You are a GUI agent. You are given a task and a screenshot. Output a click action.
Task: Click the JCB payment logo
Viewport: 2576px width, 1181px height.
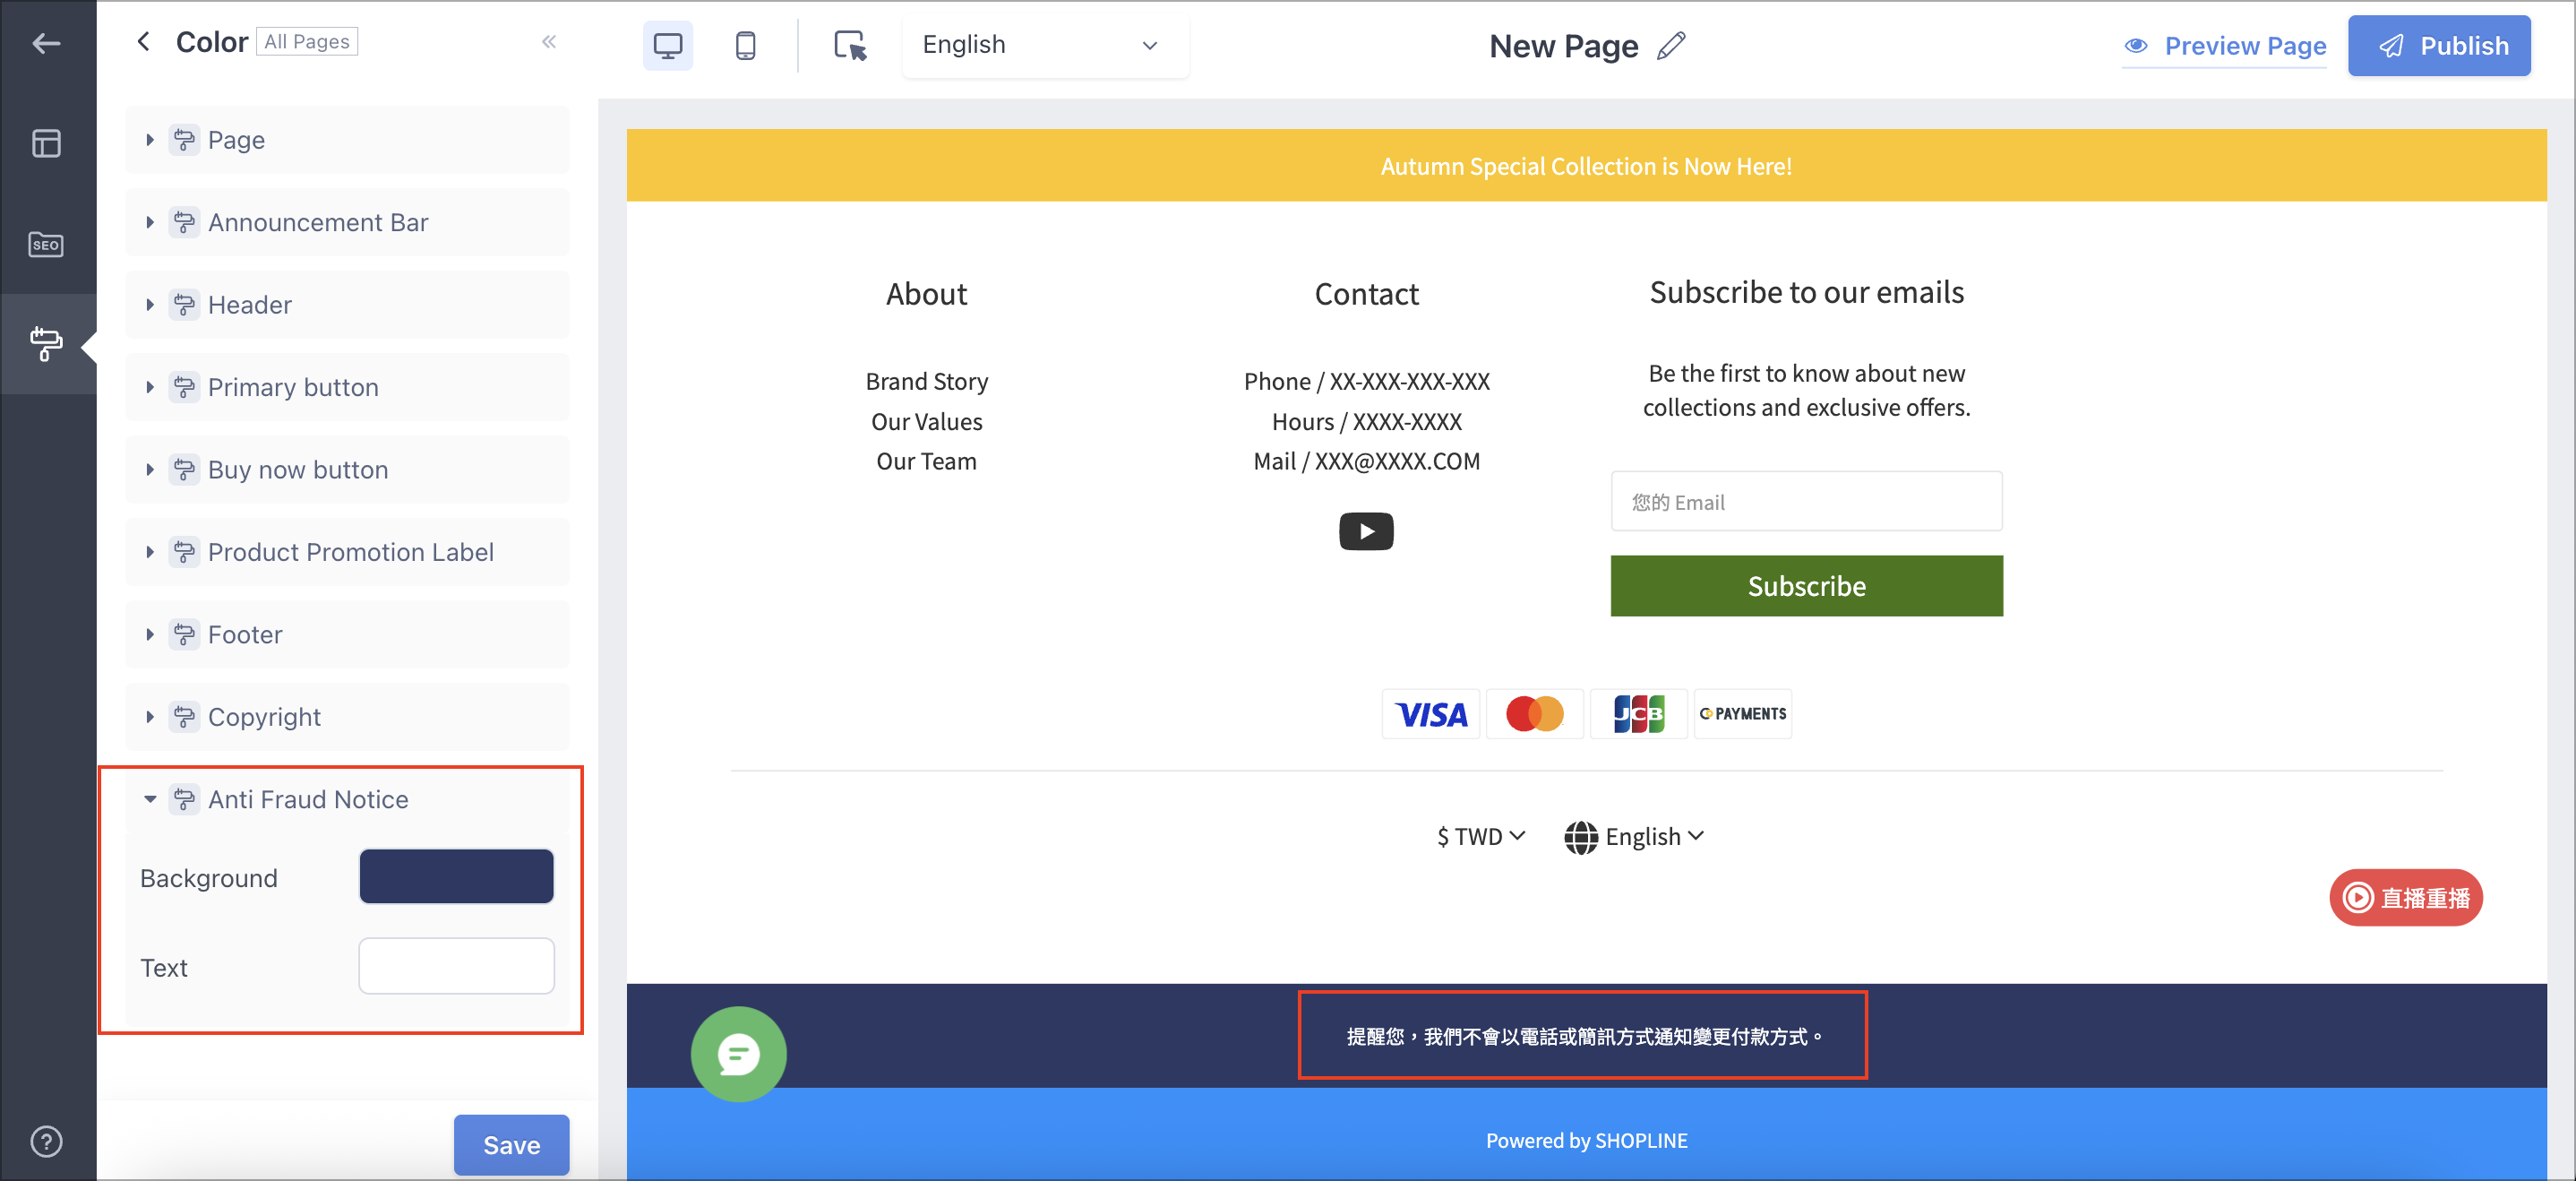1638,714
